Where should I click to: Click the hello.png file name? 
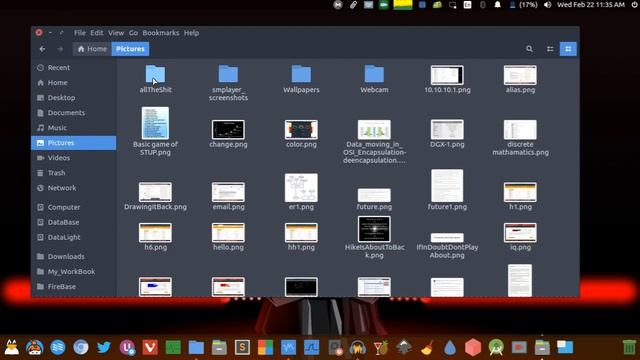point(228,247)
